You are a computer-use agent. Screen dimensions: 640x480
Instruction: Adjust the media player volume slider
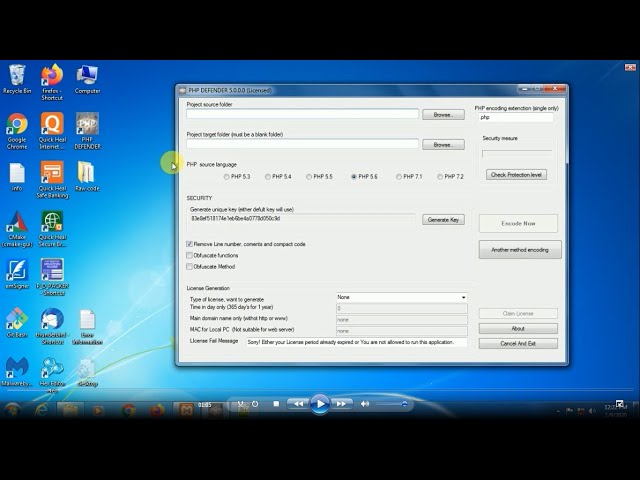point(391,404)
